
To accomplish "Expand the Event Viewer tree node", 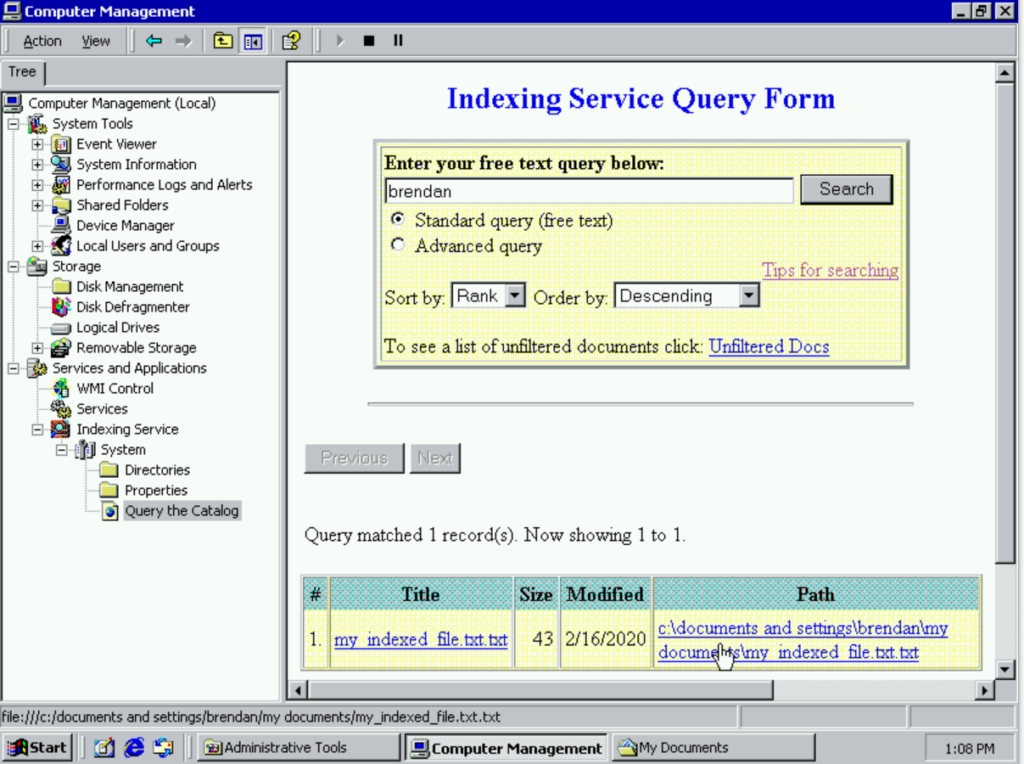I will click(x=37, y=143).
